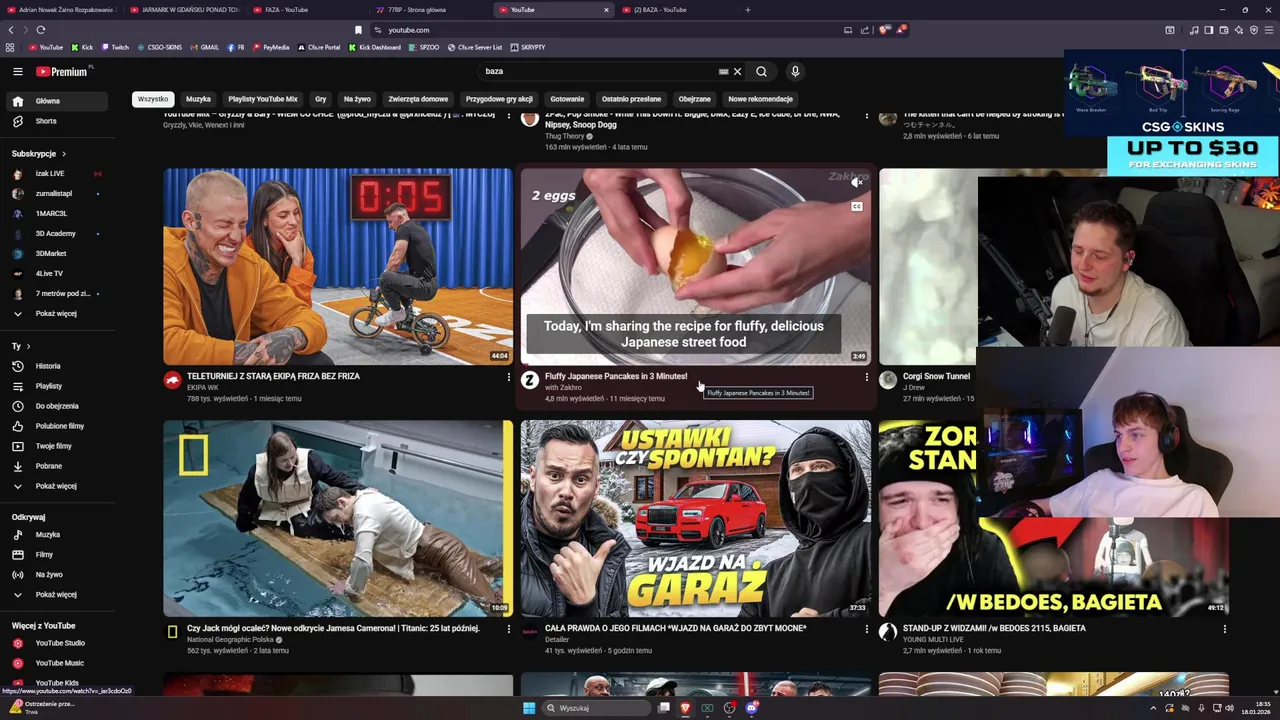The image size is (1280, 720).
Task: Click the magnifier search button
Action: [761, 71]
